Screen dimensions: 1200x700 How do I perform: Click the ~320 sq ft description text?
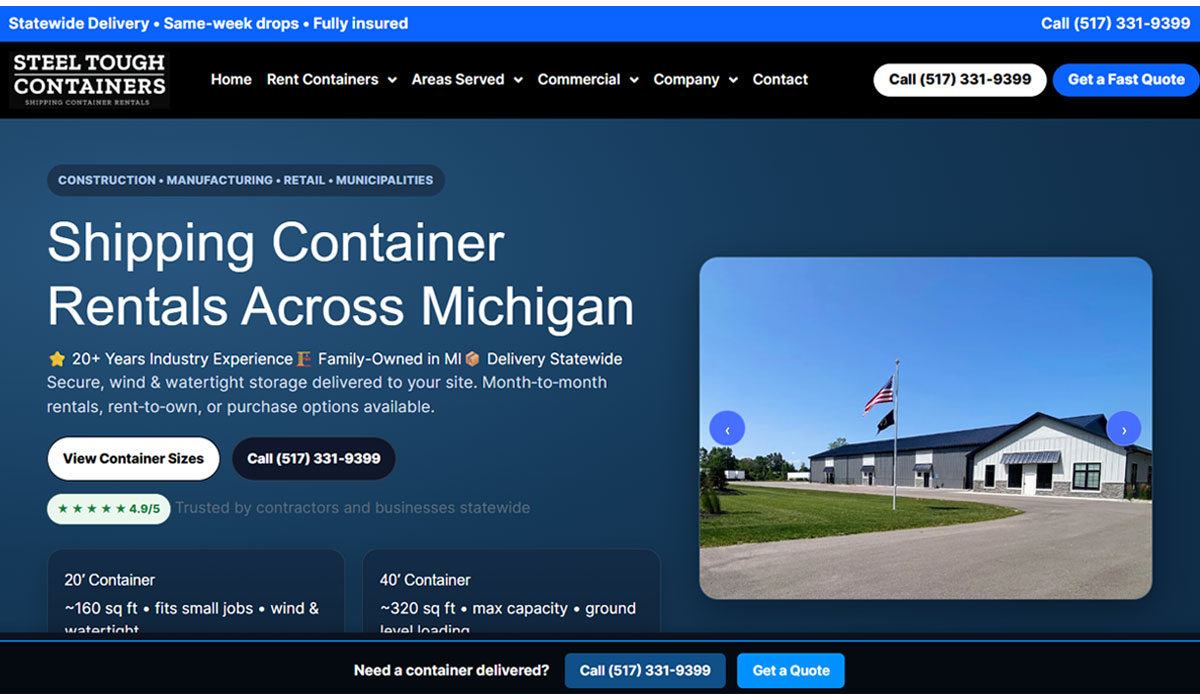[507, 618]
